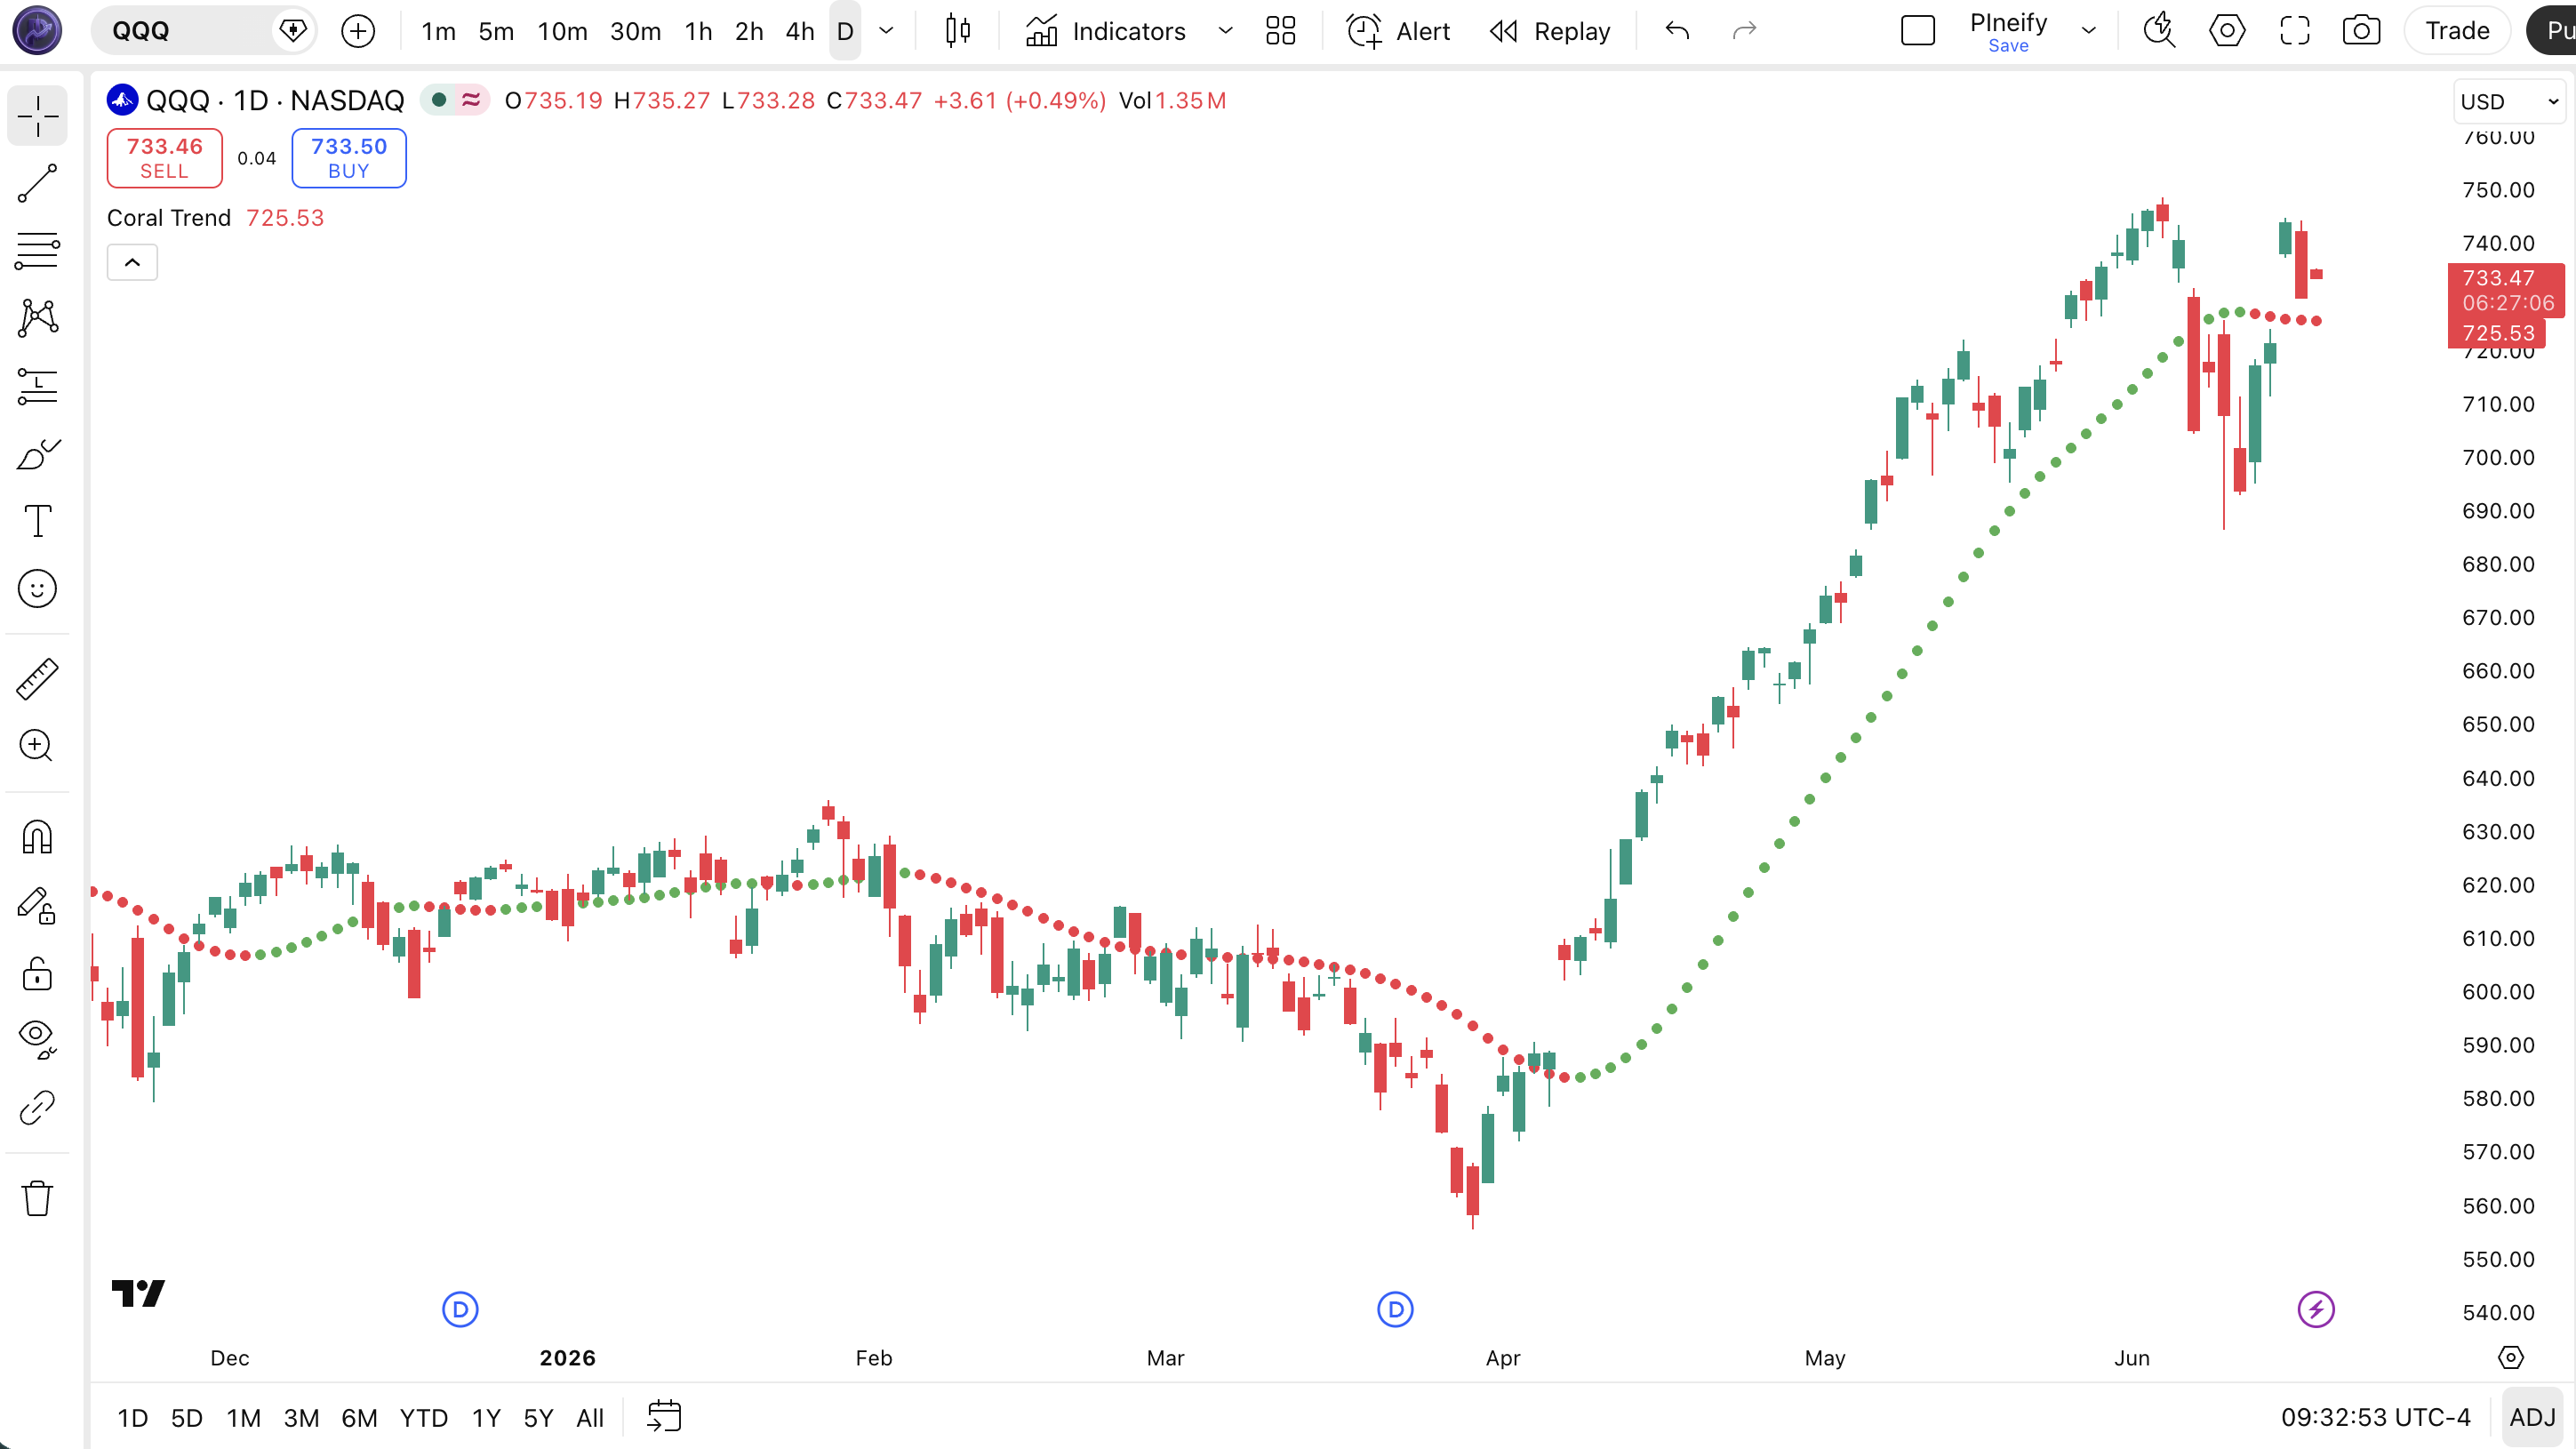Enter fullscreen mode
This screenshot has width=2576, height=1449.
click(x=2294, y=31)
